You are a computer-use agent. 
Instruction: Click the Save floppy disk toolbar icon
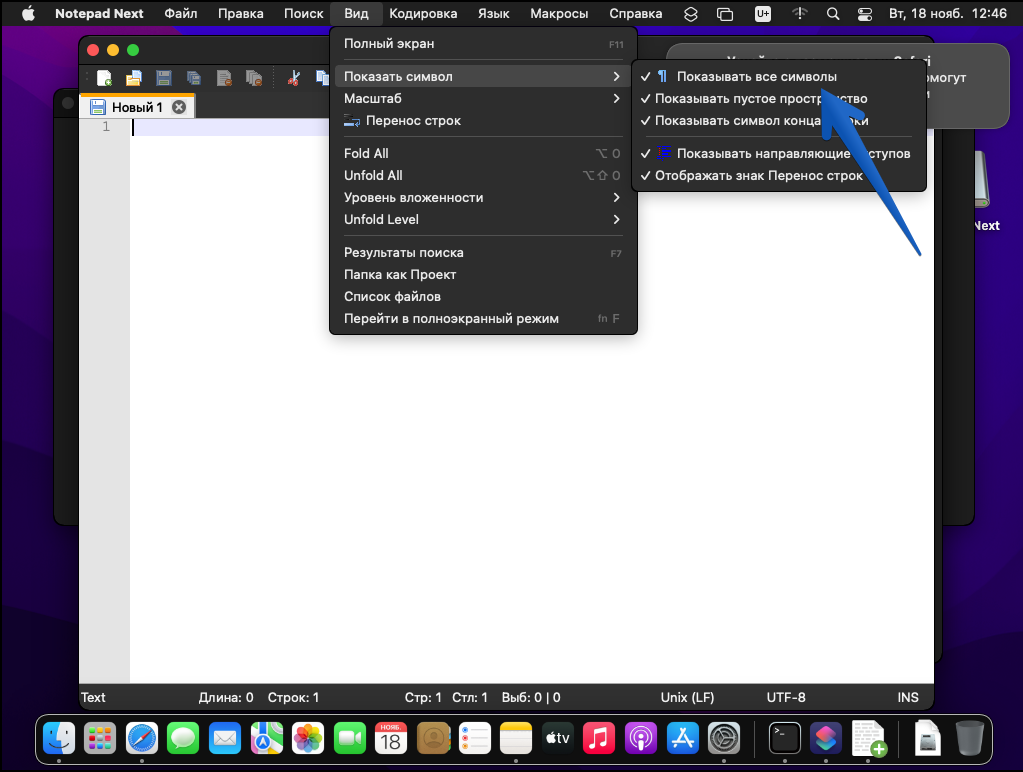click(164, 78)
